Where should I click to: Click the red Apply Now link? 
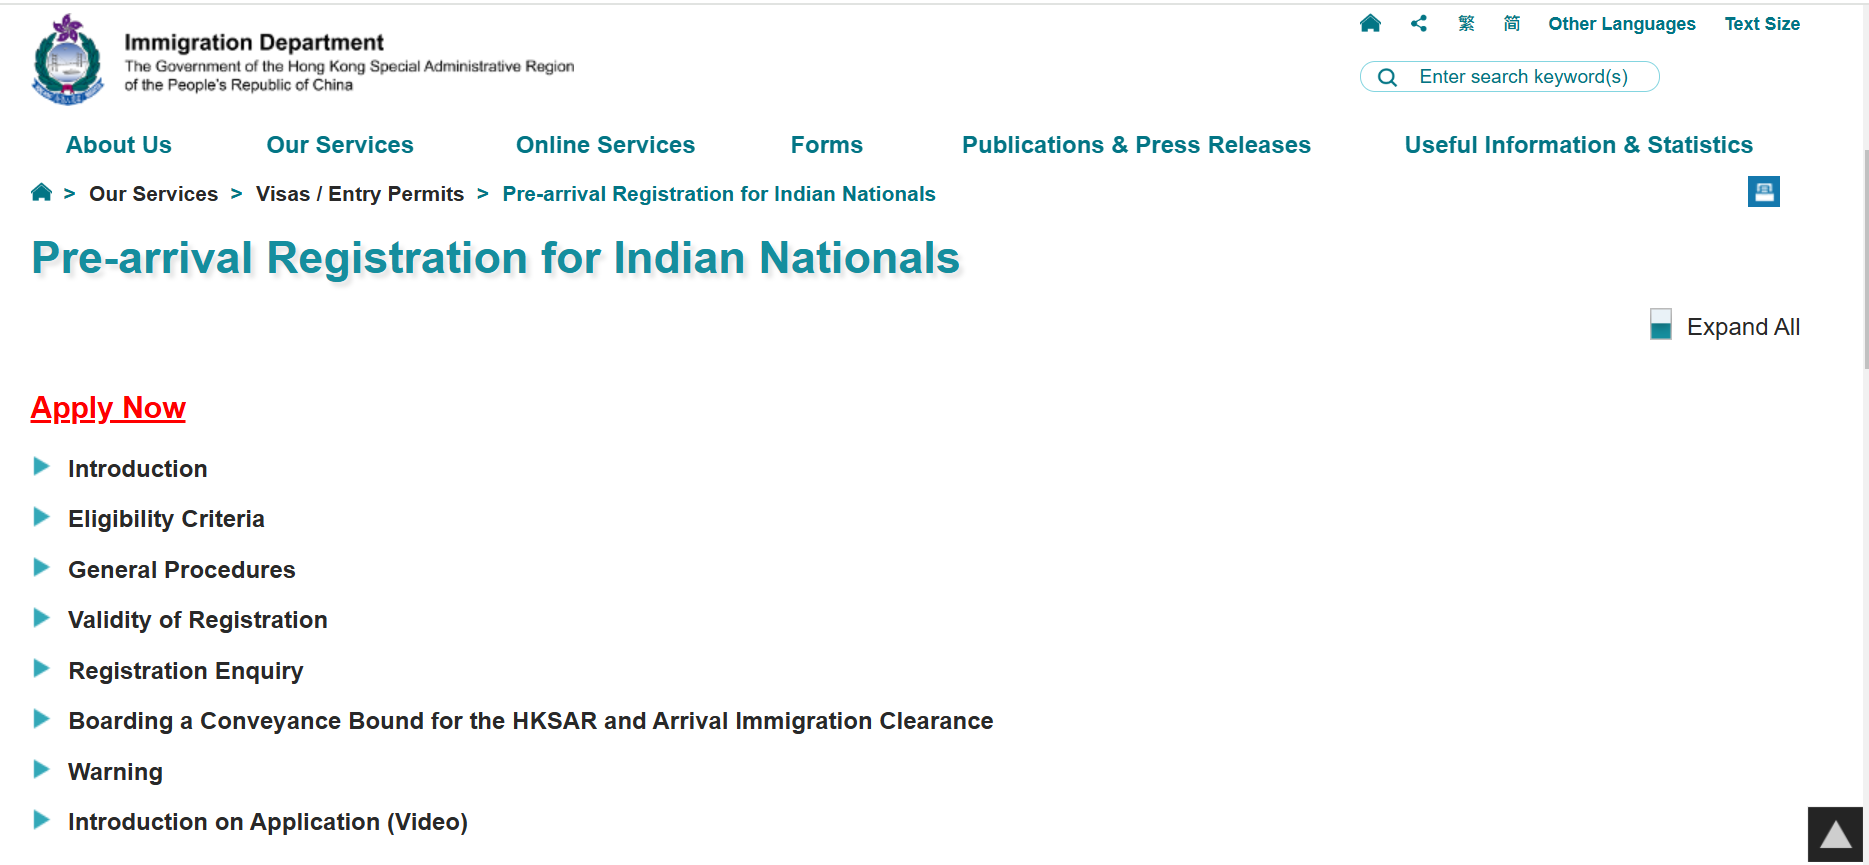(108, 408)
